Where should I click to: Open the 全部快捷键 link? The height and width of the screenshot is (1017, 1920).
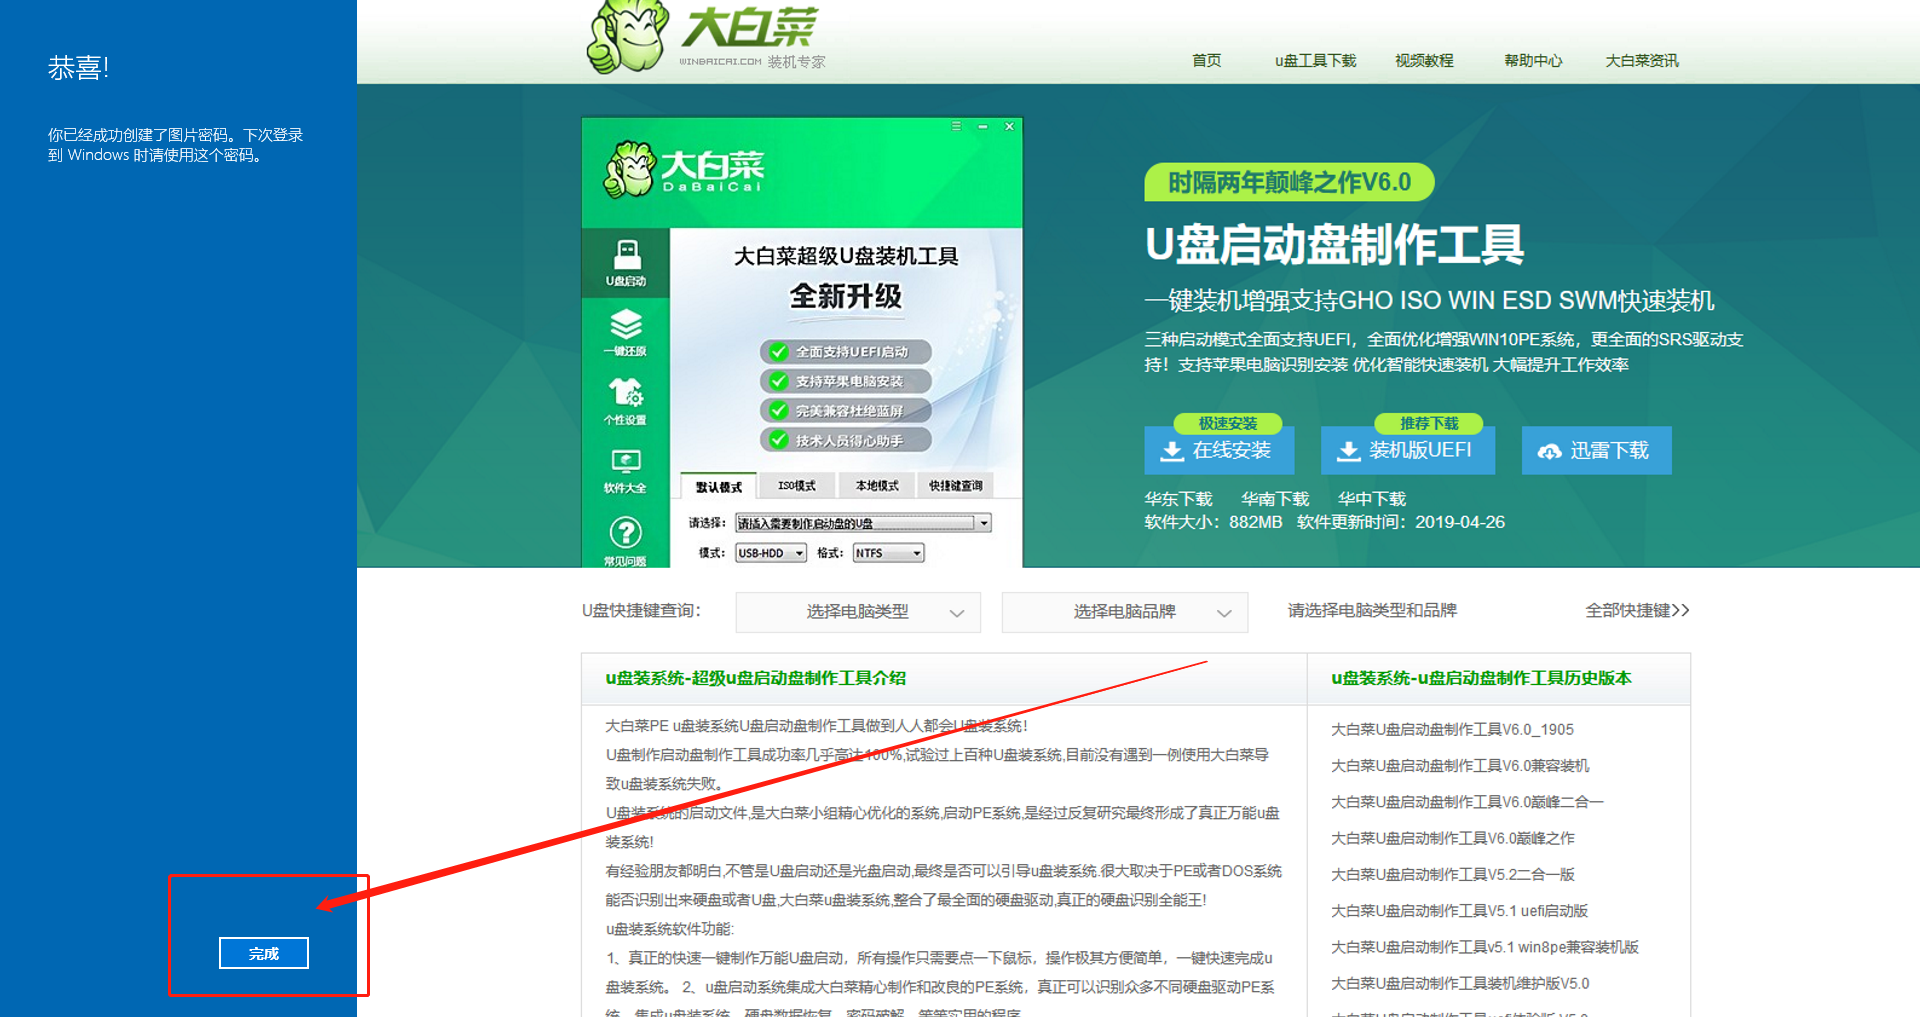1637,610
